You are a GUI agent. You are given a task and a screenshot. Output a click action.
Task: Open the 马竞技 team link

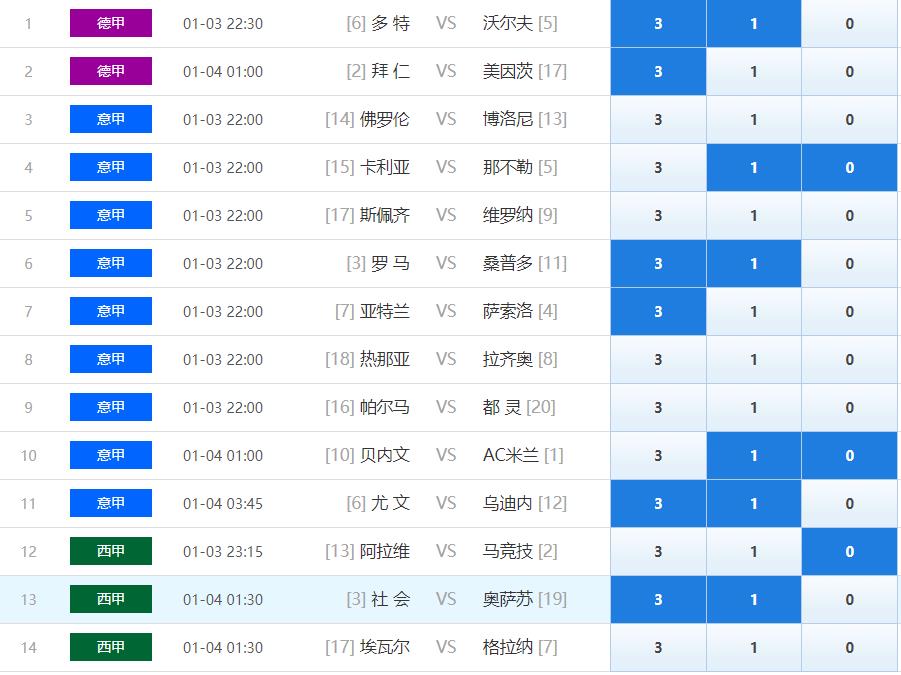(507, 551)
